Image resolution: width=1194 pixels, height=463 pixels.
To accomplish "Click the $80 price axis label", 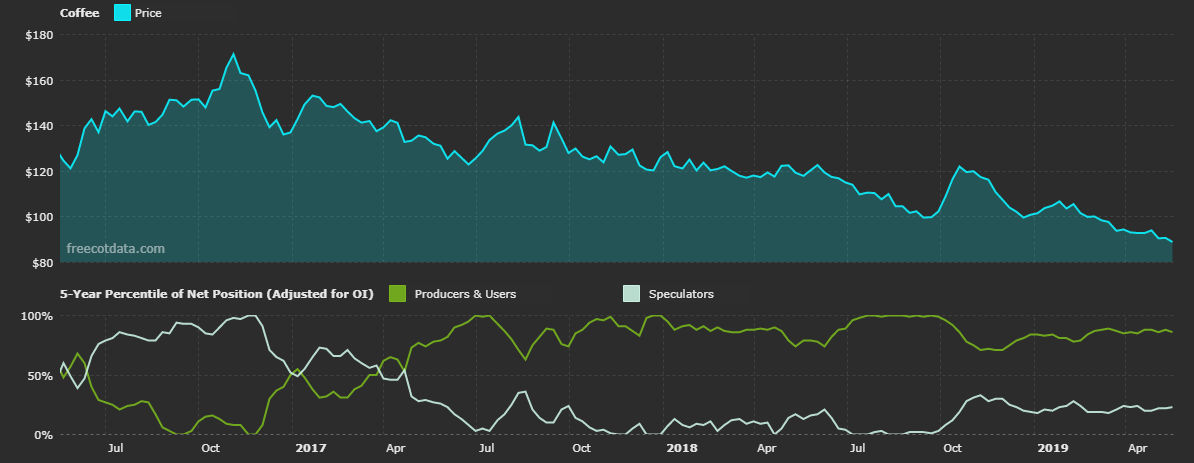I will pyautogui.click(x=41, y=263).
